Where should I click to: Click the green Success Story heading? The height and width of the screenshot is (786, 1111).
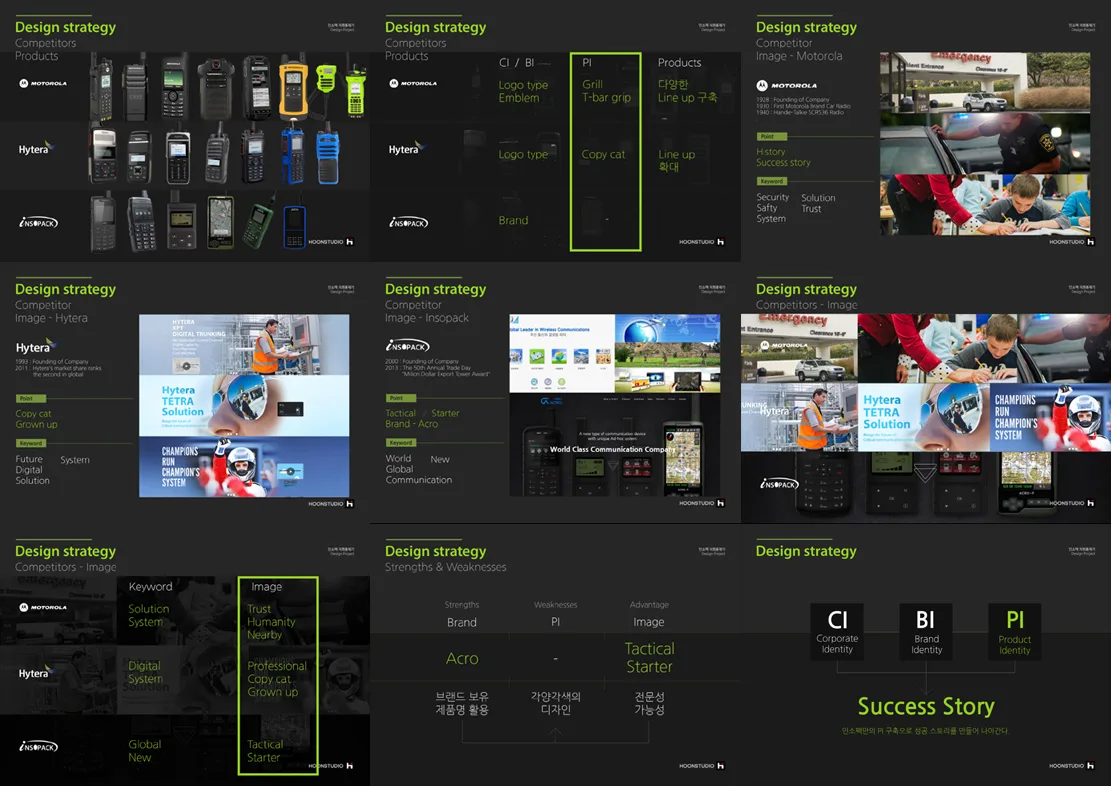(925, 706)
